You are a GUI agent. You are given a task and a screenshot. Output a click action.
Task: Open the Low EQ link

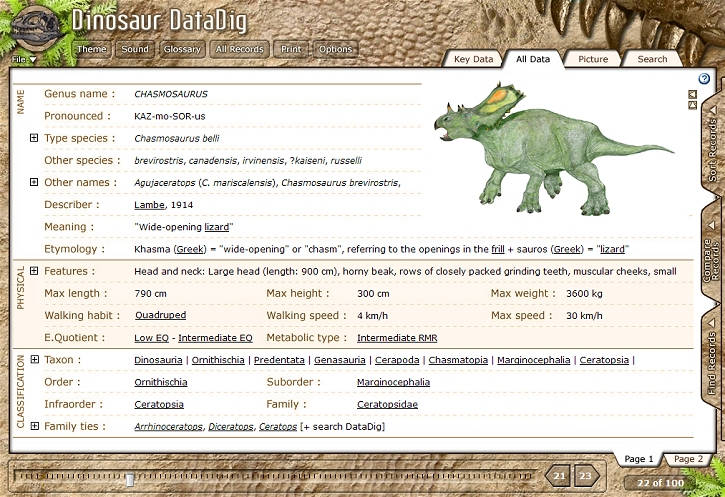pos(151,338)
